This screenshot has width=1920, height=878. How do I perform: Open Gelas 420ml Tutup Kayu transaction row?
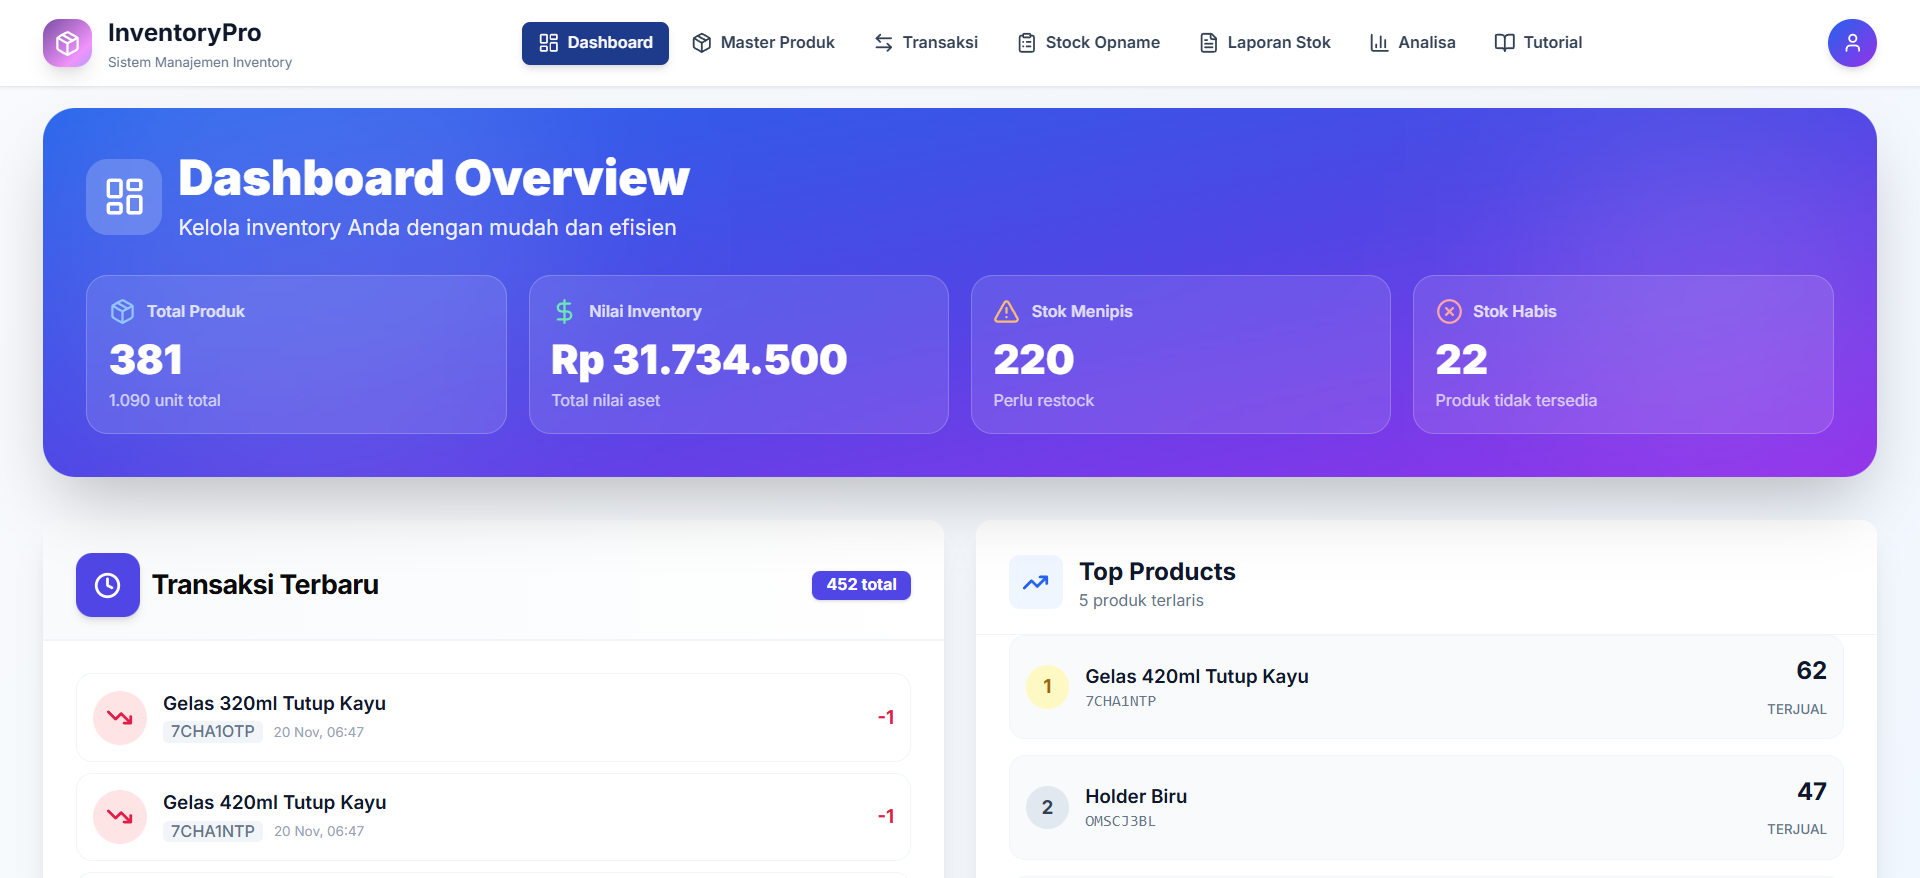pyautogui.click(x=493, y=817)
